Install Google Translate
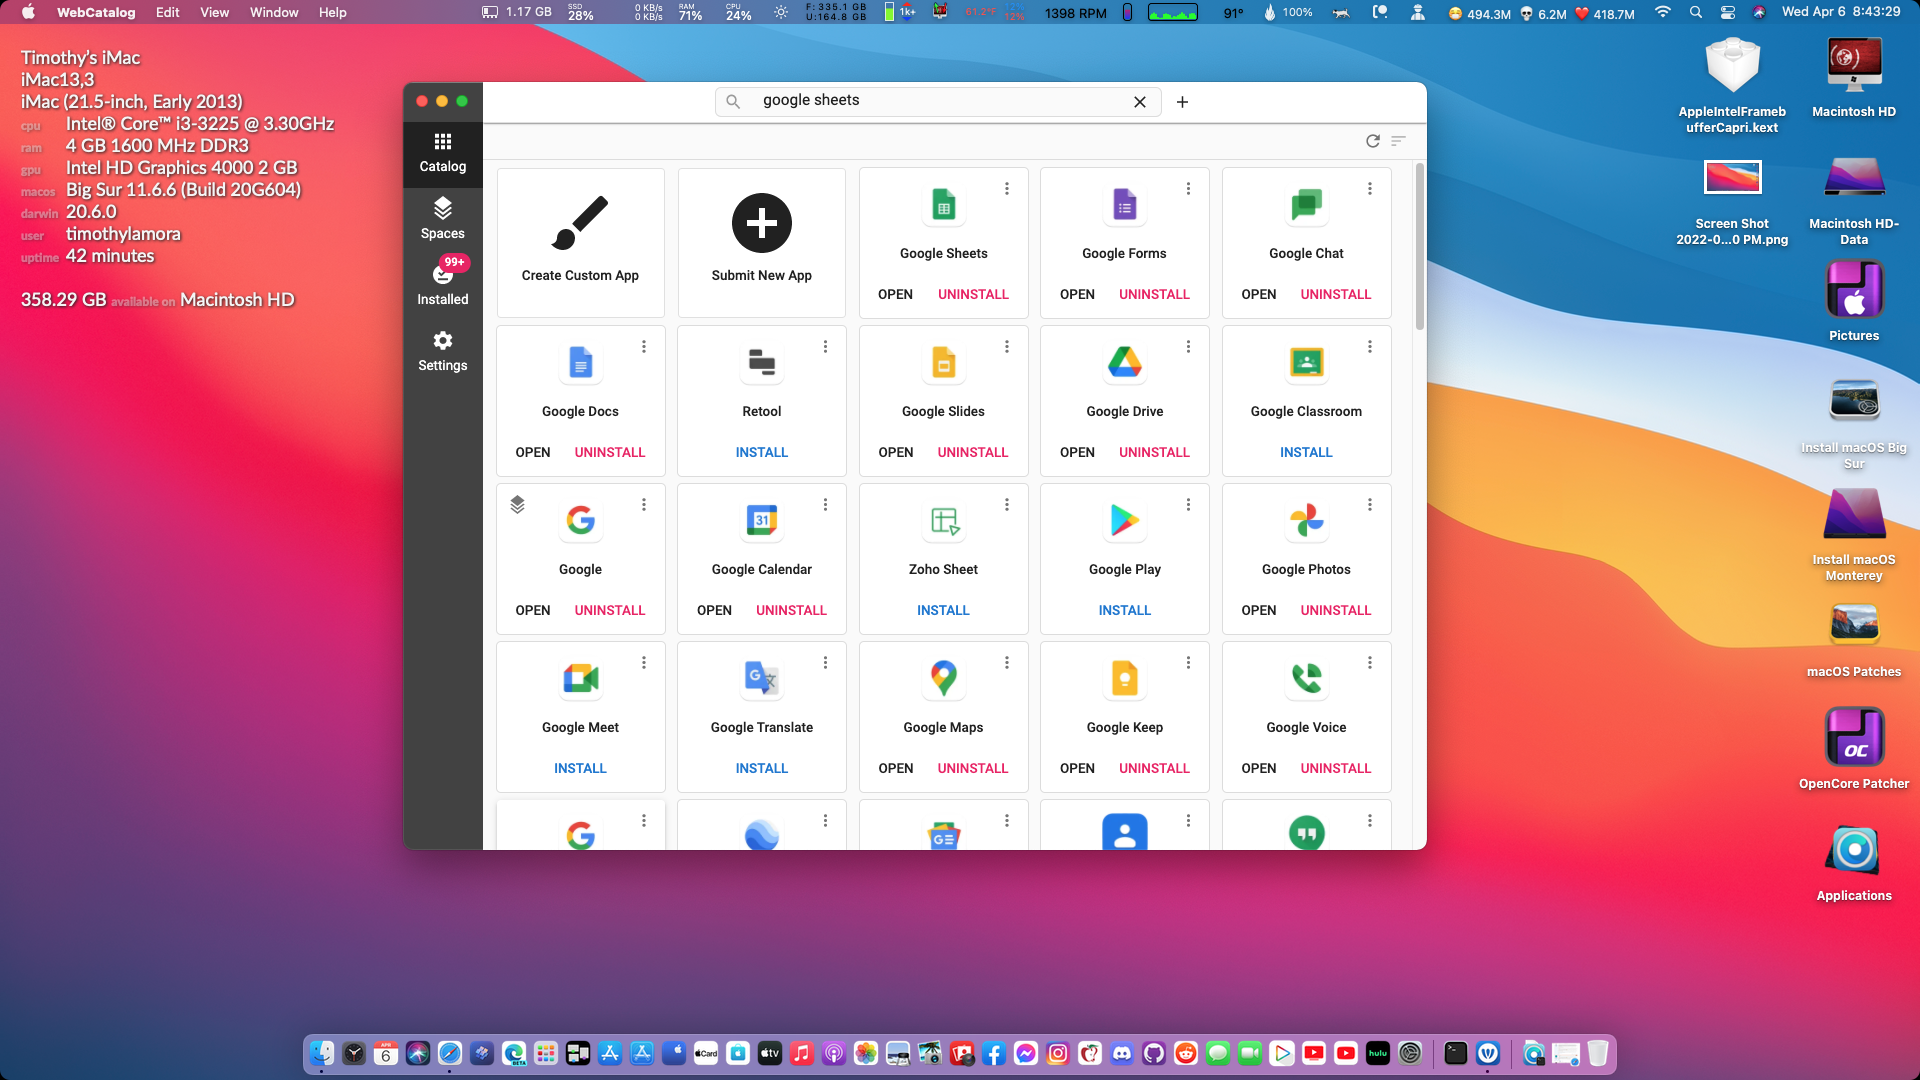Viewport: 1920px width, 1080px height. [x=762, y=768]
